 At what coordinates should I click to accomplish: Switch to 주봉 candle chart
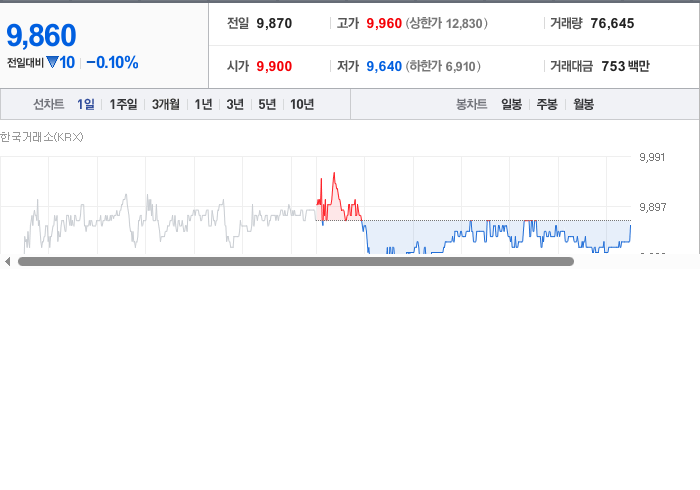(x=547, y=104)
